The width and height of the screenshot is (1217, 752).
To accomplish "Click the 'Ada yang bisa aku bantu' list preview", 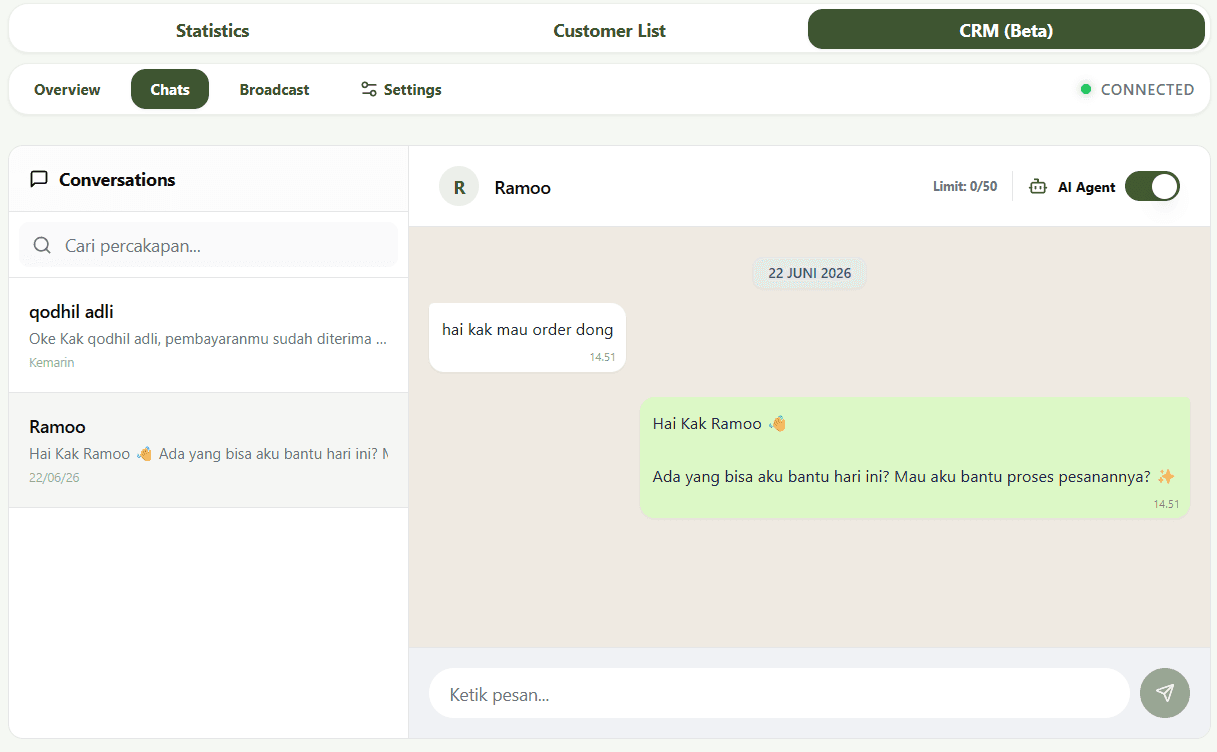I will click(x=208, y=454).
